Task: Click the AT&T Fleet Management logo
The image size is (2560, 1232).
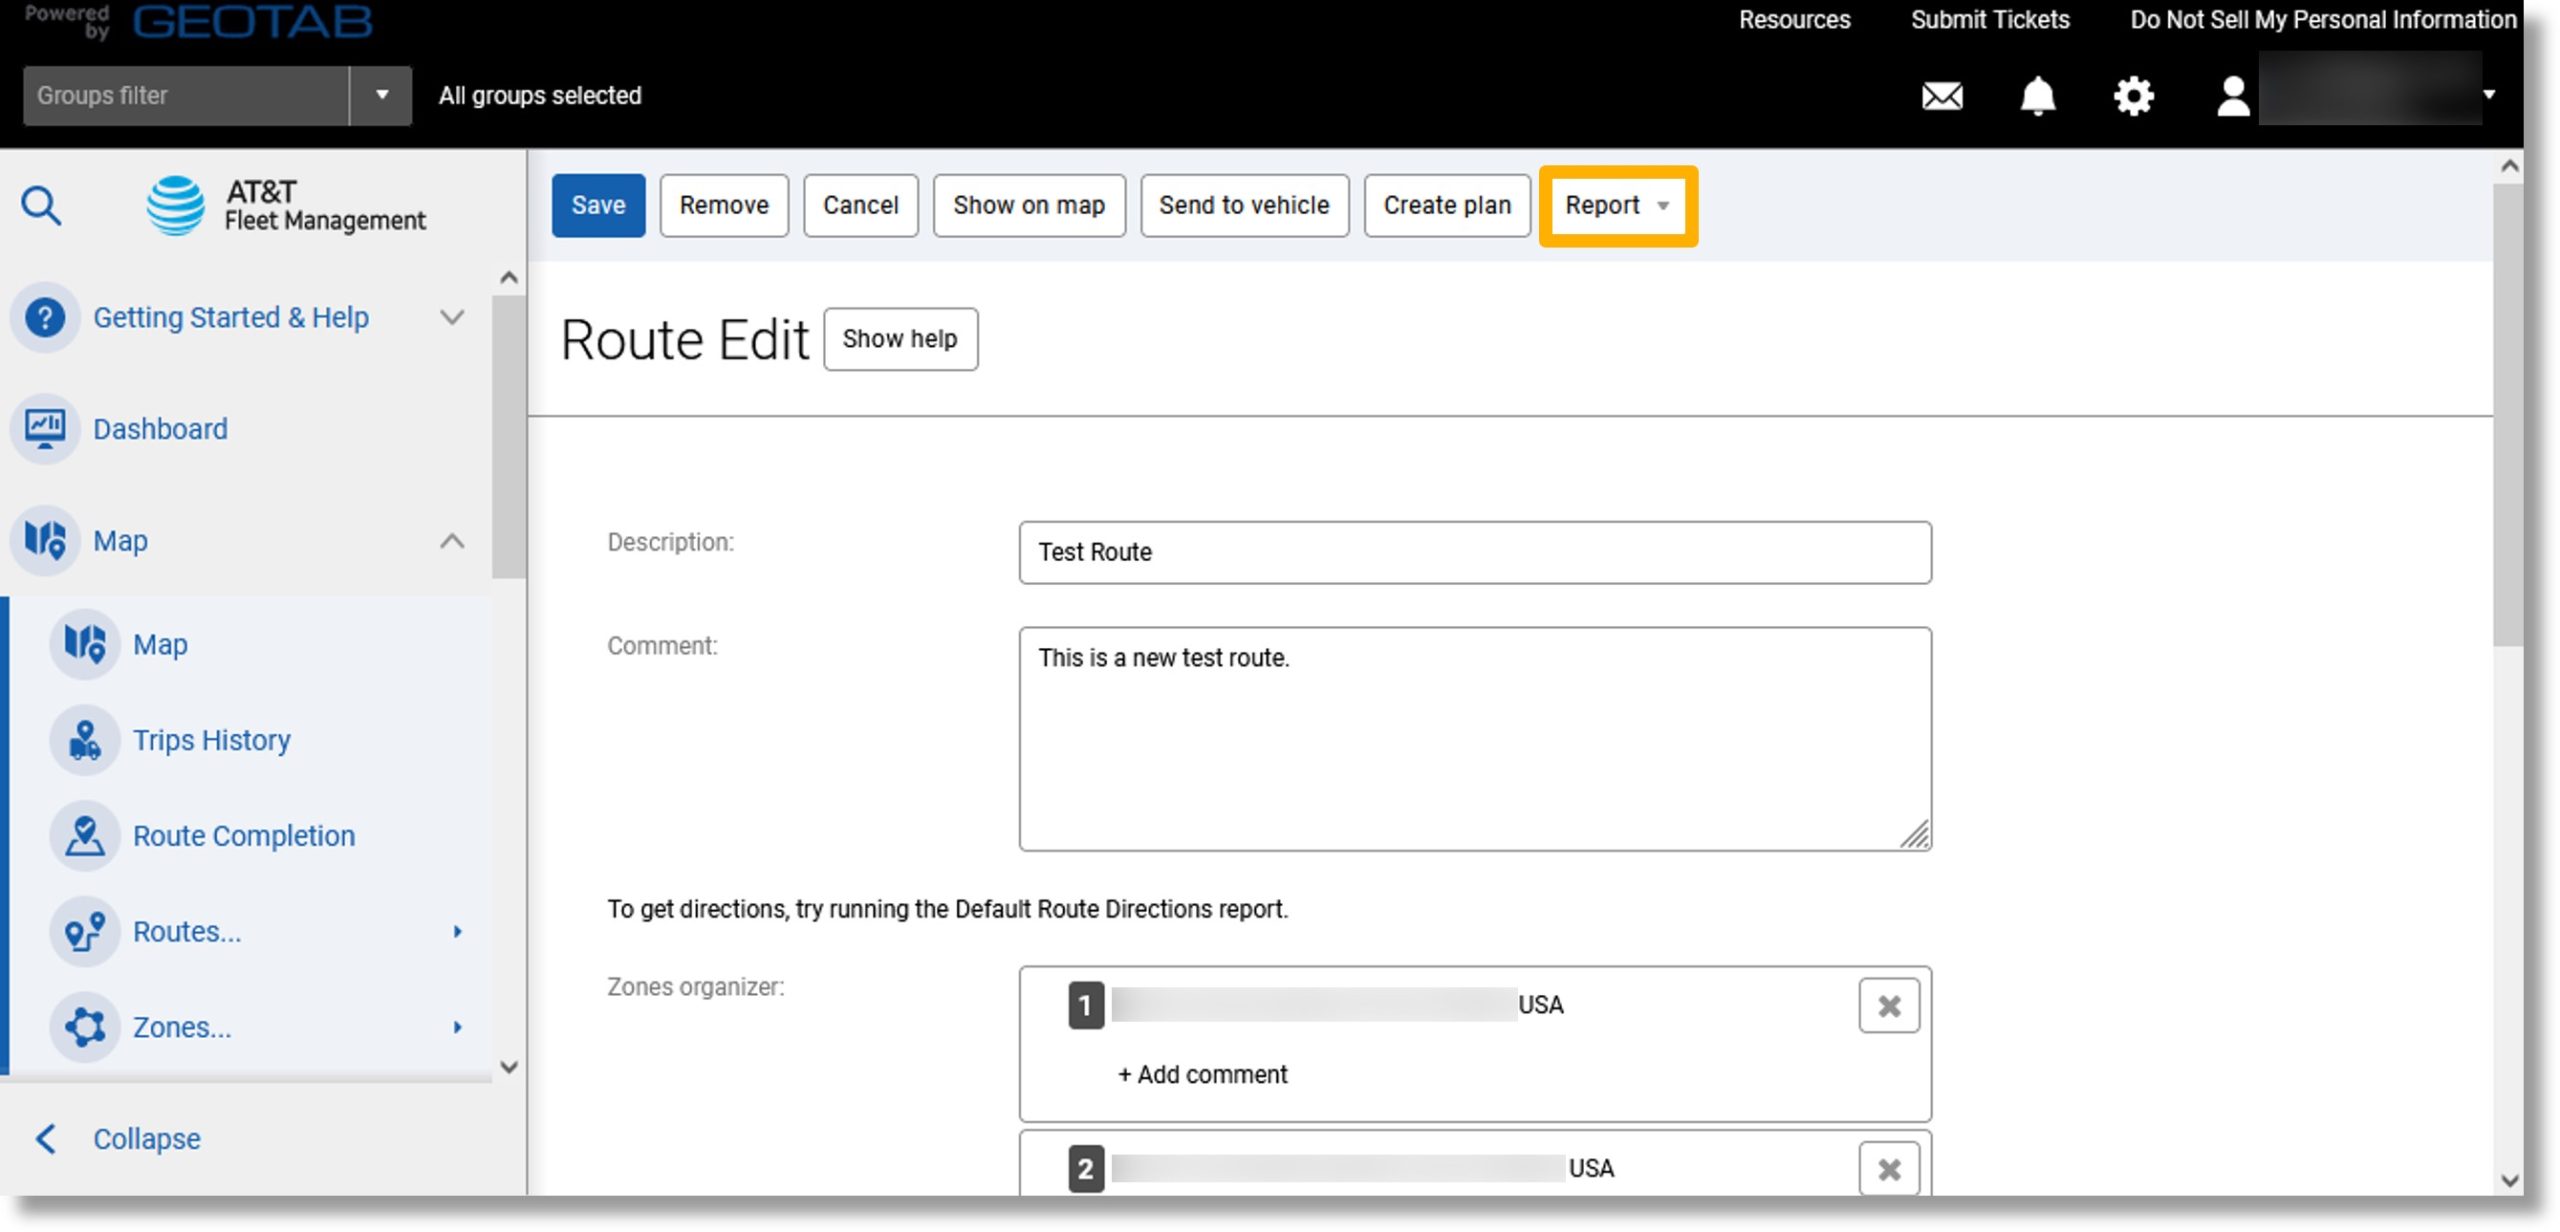Action: 286,205
